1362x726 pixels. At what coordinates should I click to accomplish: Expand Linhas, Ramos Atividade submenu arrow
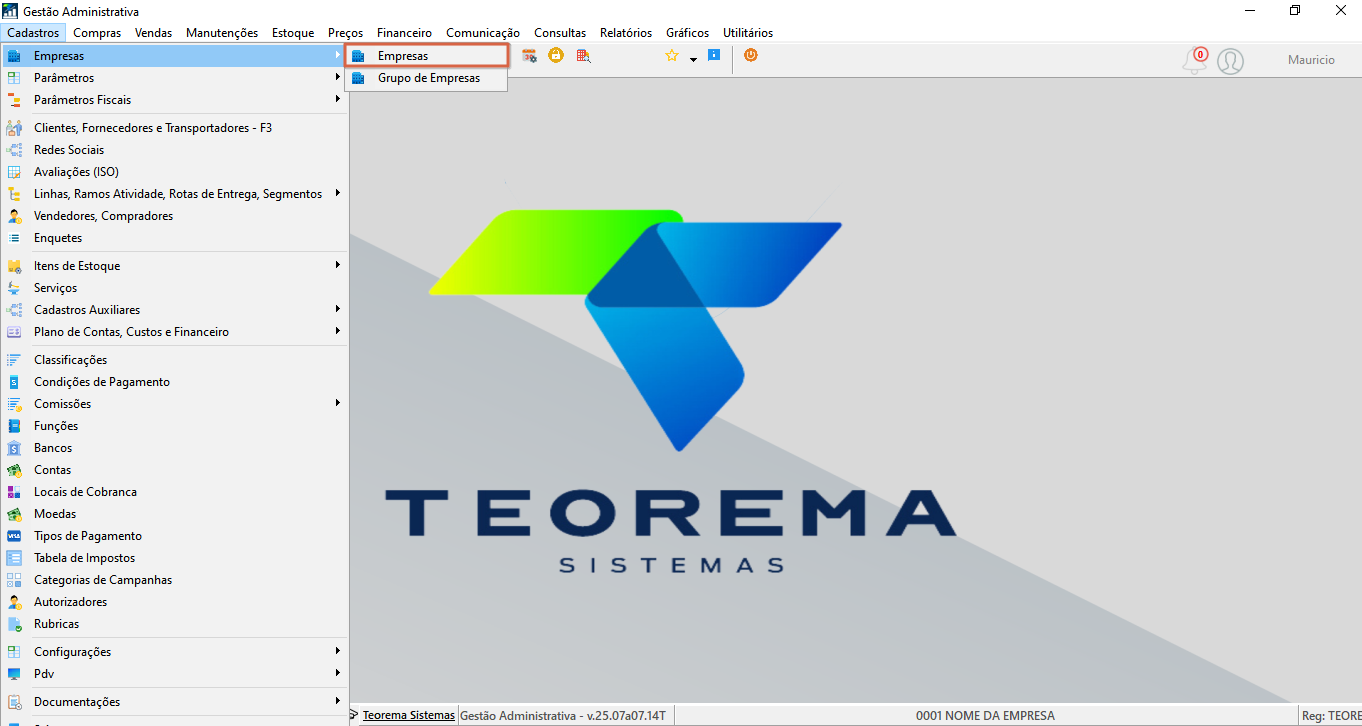pyautogui.click(x=339, y=193)
